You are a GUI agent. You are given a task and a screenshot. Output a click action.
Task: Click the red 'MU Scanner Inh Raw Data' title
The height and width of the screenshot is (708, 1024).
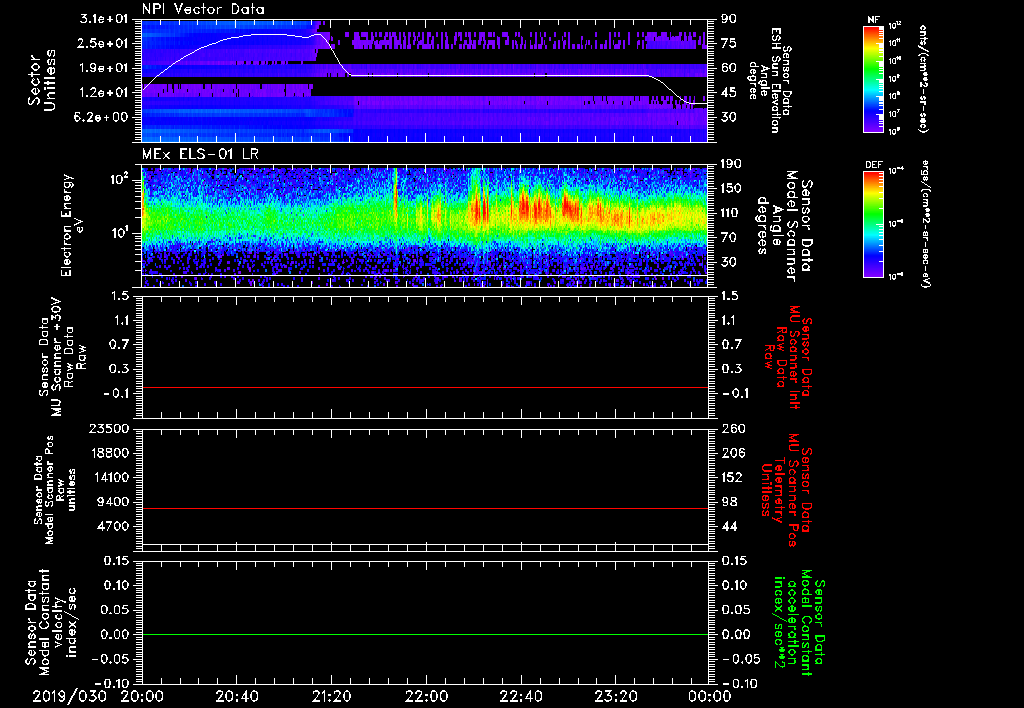point(788,357)
